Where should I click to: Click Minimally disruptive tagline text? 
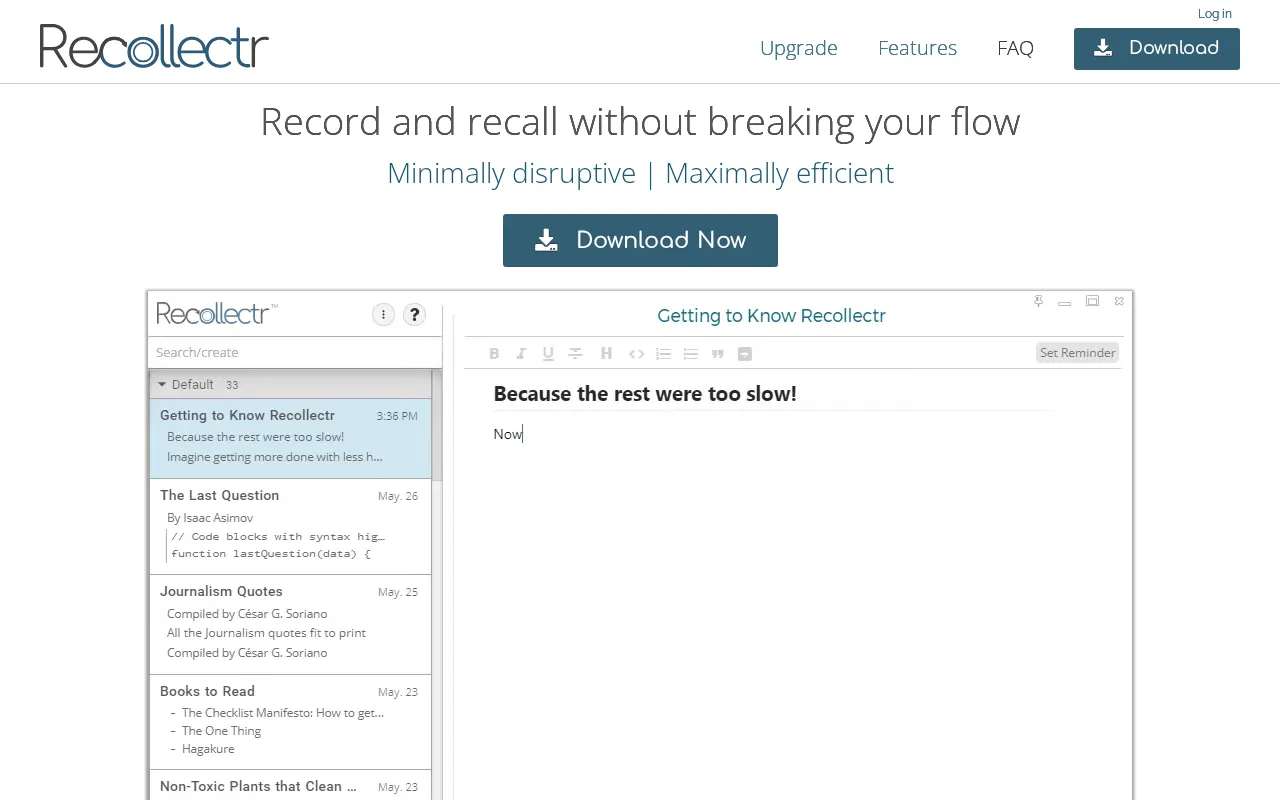(511, 173)
